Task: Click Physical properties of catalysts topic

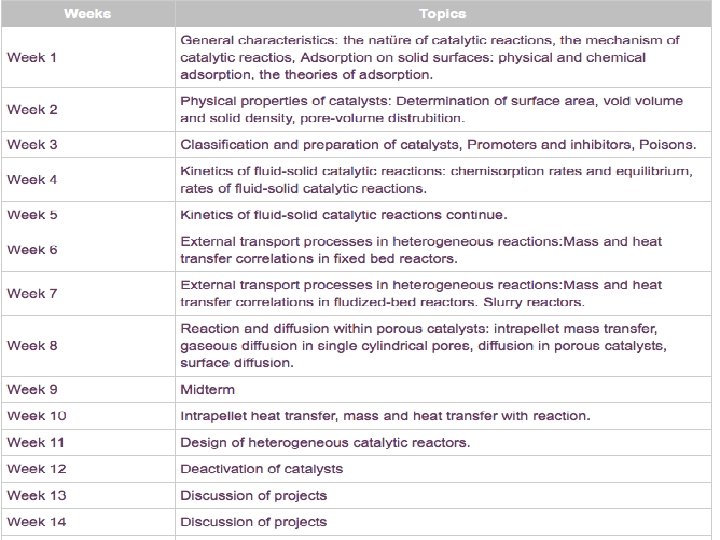Action: [x=431, y=109]
